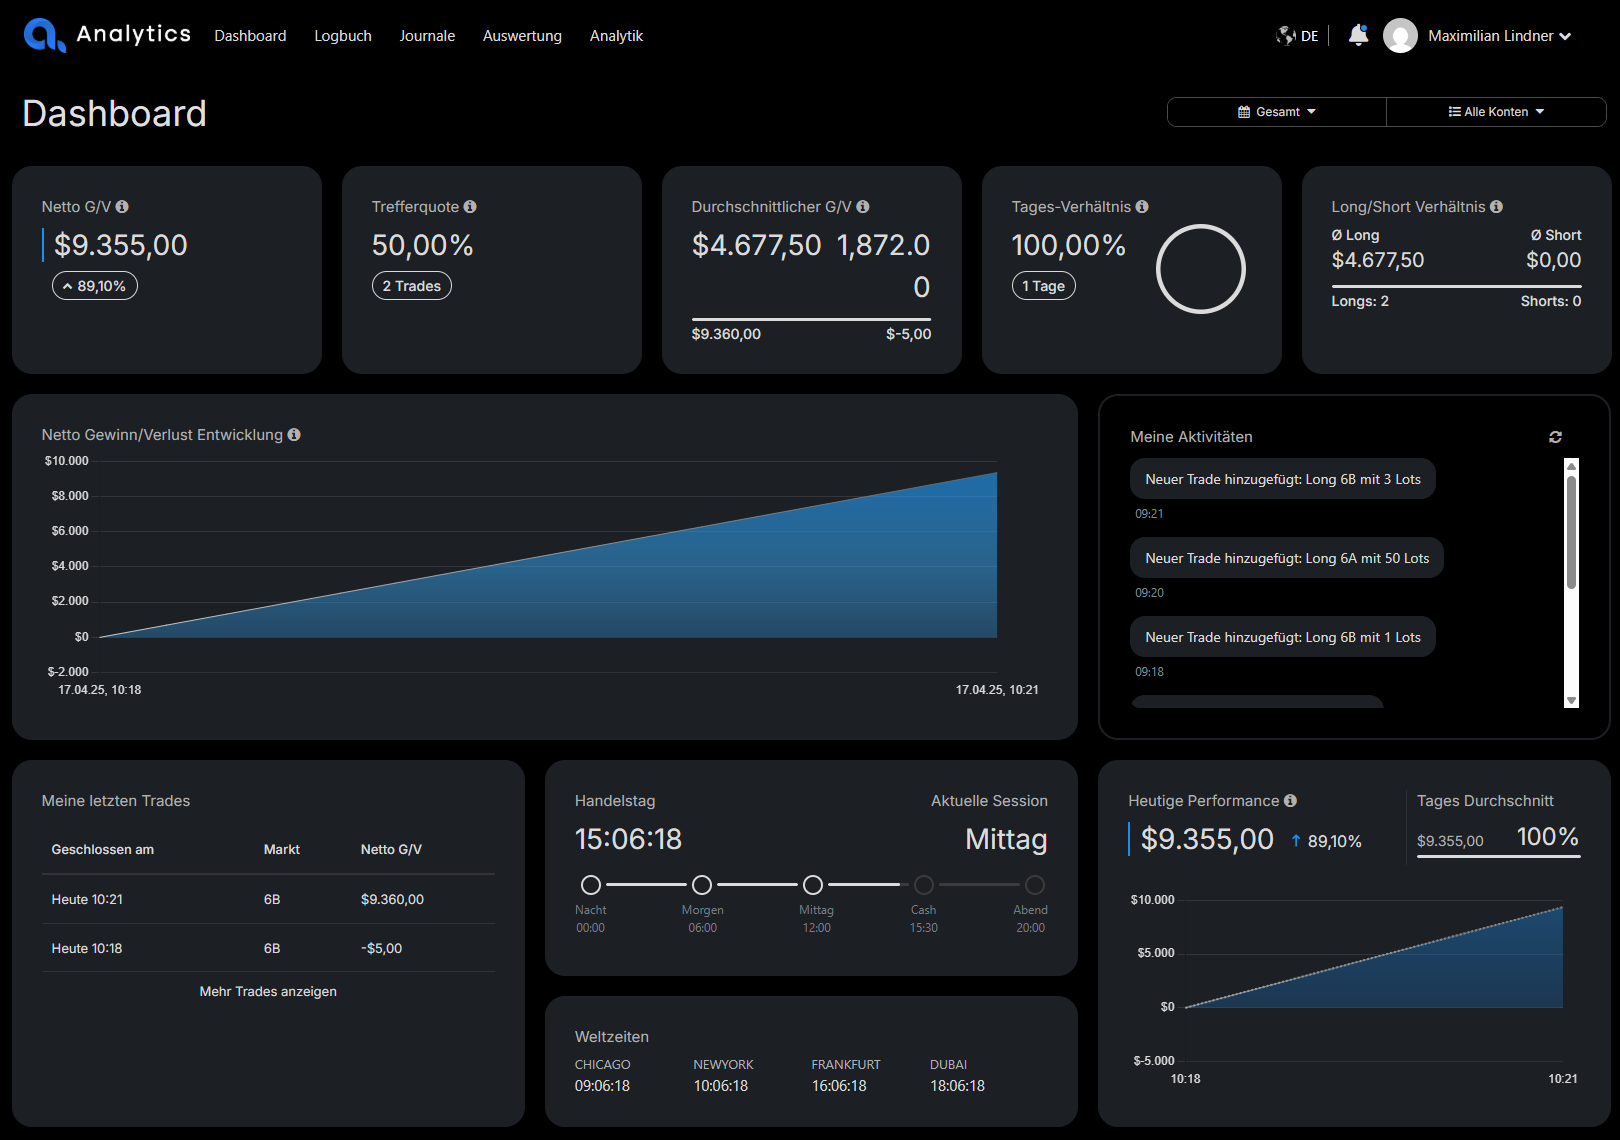The height and width of the screenshot is (1140, 1620).
Task: Select the Nacht session marker
Action: [591, 885]
